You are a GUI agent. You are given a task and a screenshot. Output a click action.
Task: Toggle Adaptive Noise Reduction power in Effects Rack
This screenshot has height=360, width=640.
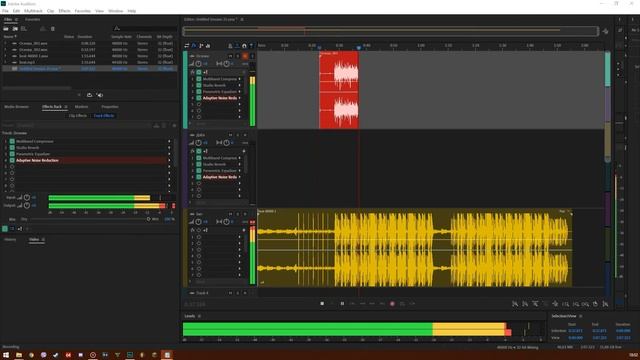[x=12, y=160]
